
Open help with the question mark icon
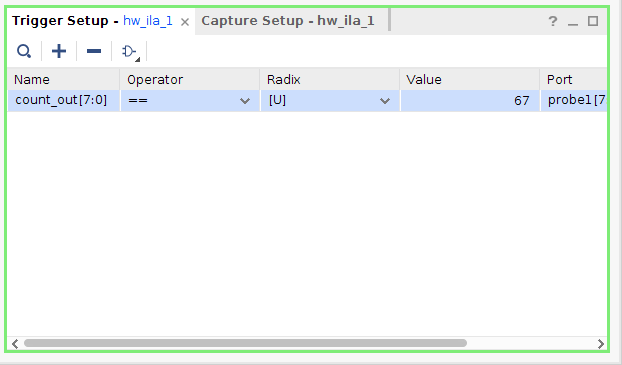(553, 21)
